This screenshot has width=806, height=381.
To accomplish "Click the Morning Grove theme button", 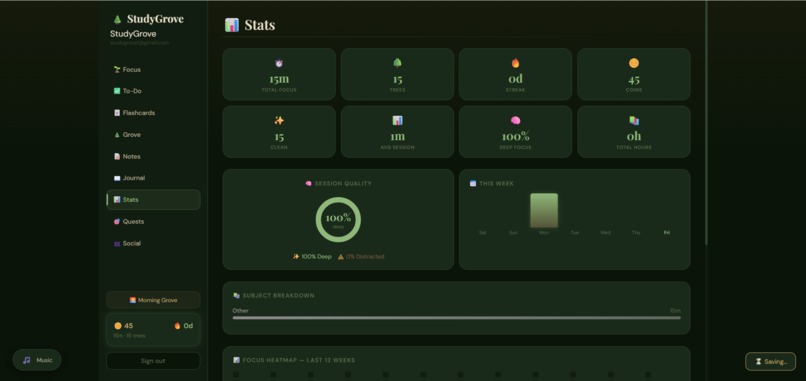I will pos(153,300).
